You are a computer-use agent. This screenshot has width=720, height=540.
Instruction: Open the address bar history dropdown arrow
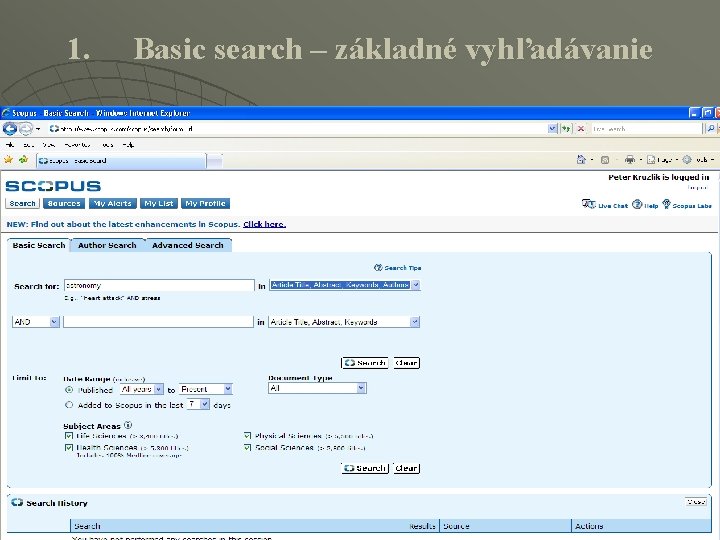[552, 129]
